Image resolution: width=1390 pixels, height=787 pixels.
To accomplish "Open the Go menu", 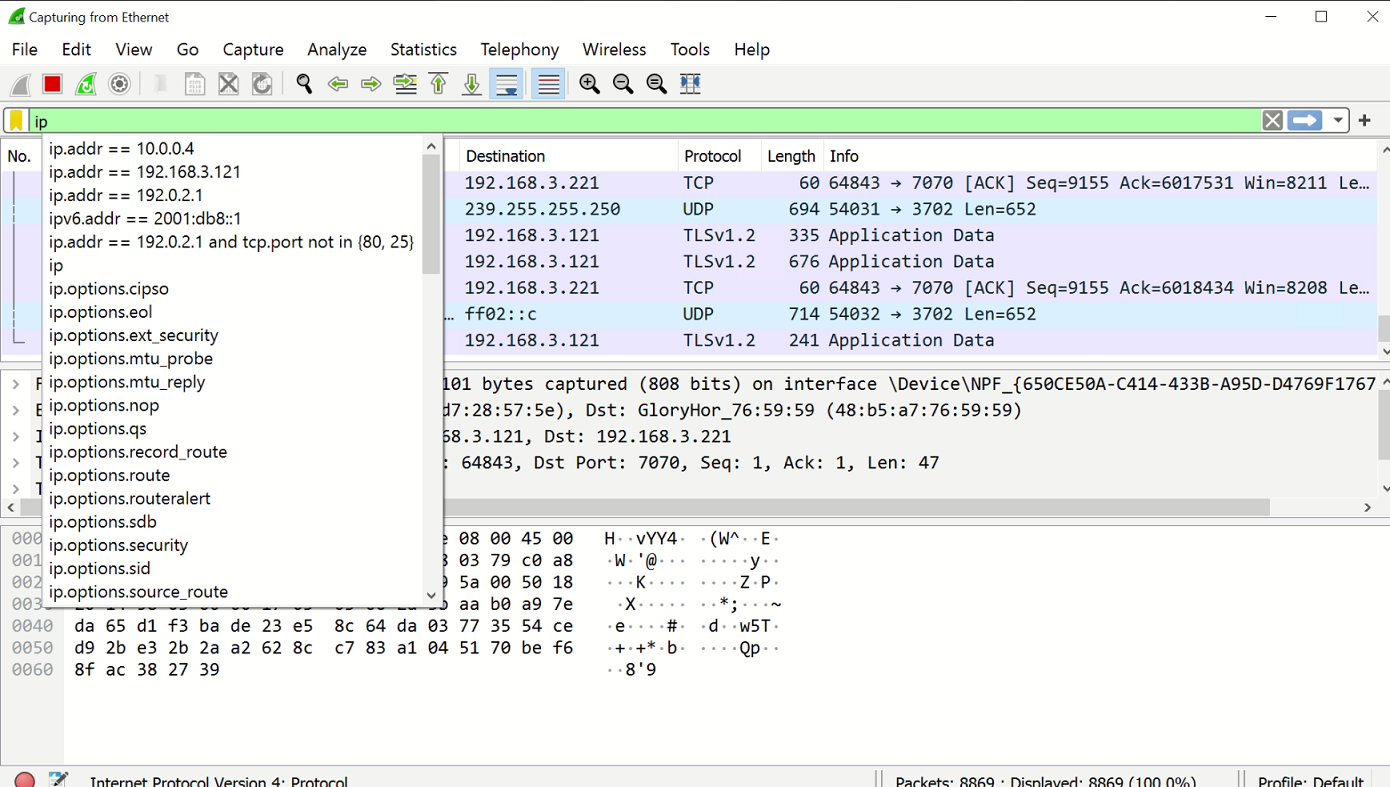I will [187, 49].
